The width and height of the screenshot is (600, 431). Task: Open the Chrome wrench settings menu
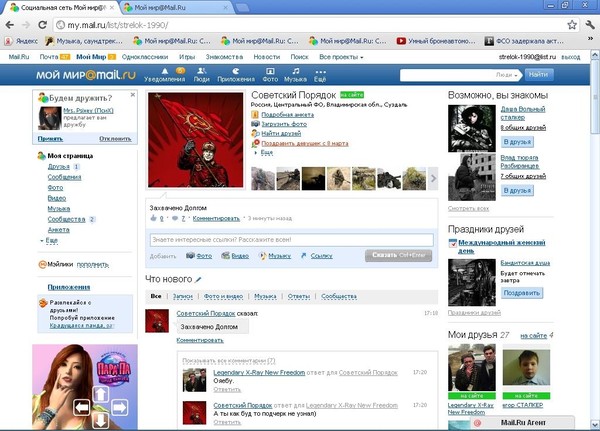coord(590,25)
